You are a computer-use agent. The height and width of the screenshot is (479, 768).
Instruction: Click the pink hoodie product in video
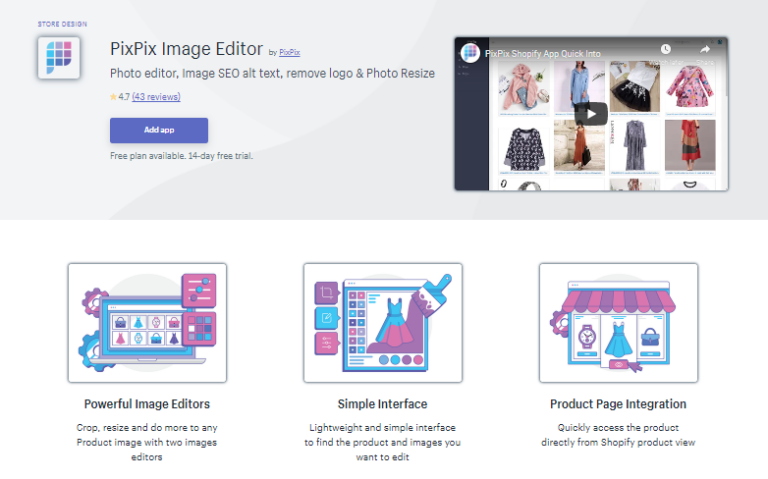(524, 88)
